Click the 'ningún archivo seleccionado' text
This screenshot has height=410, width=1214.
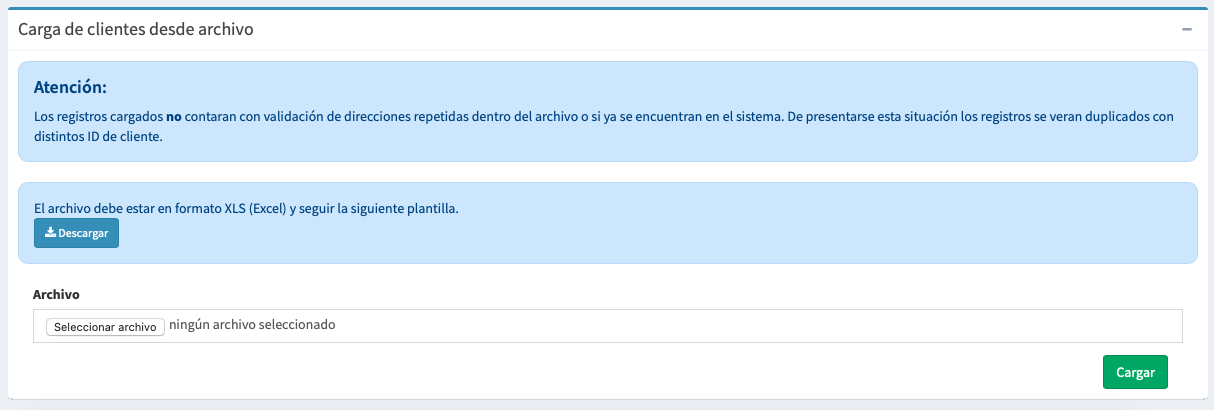(252, 325)
